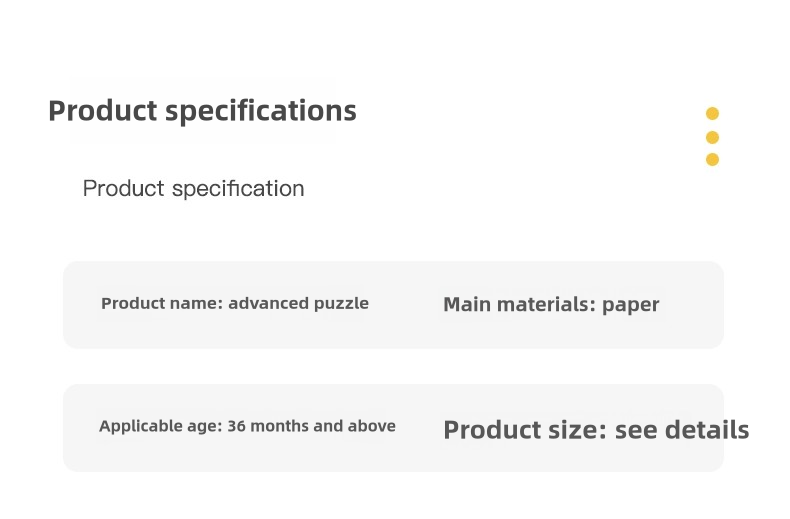This screenshot has height=519, width=790.
Task: Open the "Product size: see details" entry
Action: tap(596, 430)
